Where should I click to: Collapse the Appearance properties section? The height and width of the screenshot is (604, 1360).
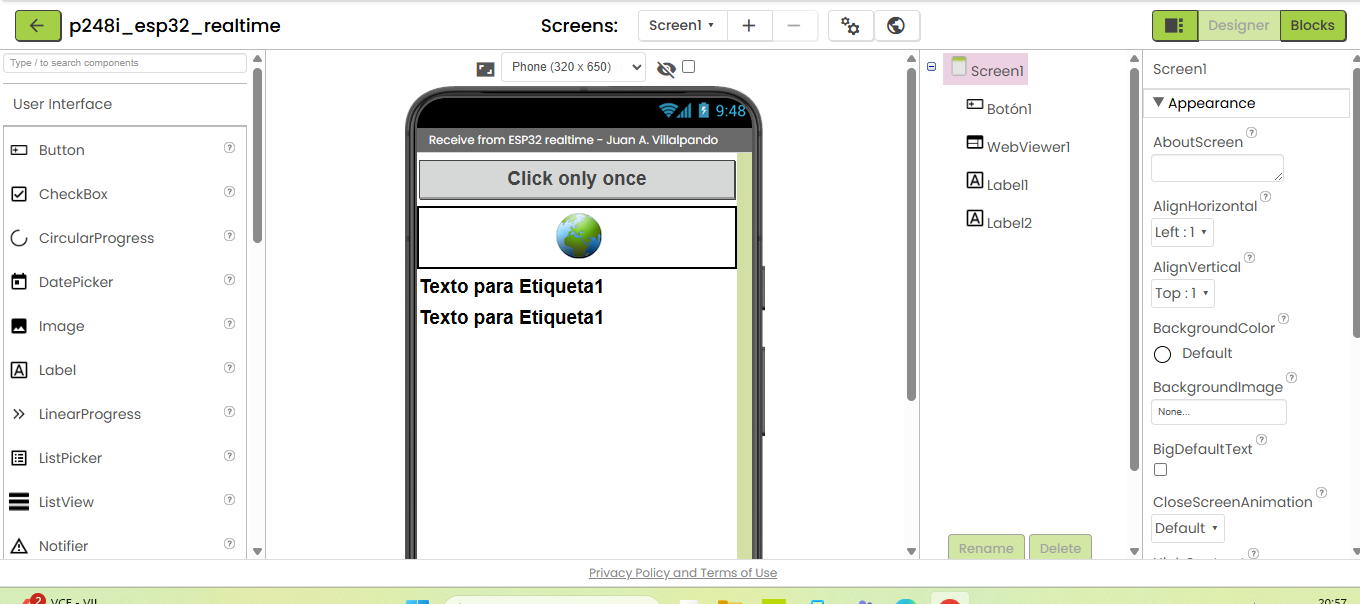pos(1158,103)
